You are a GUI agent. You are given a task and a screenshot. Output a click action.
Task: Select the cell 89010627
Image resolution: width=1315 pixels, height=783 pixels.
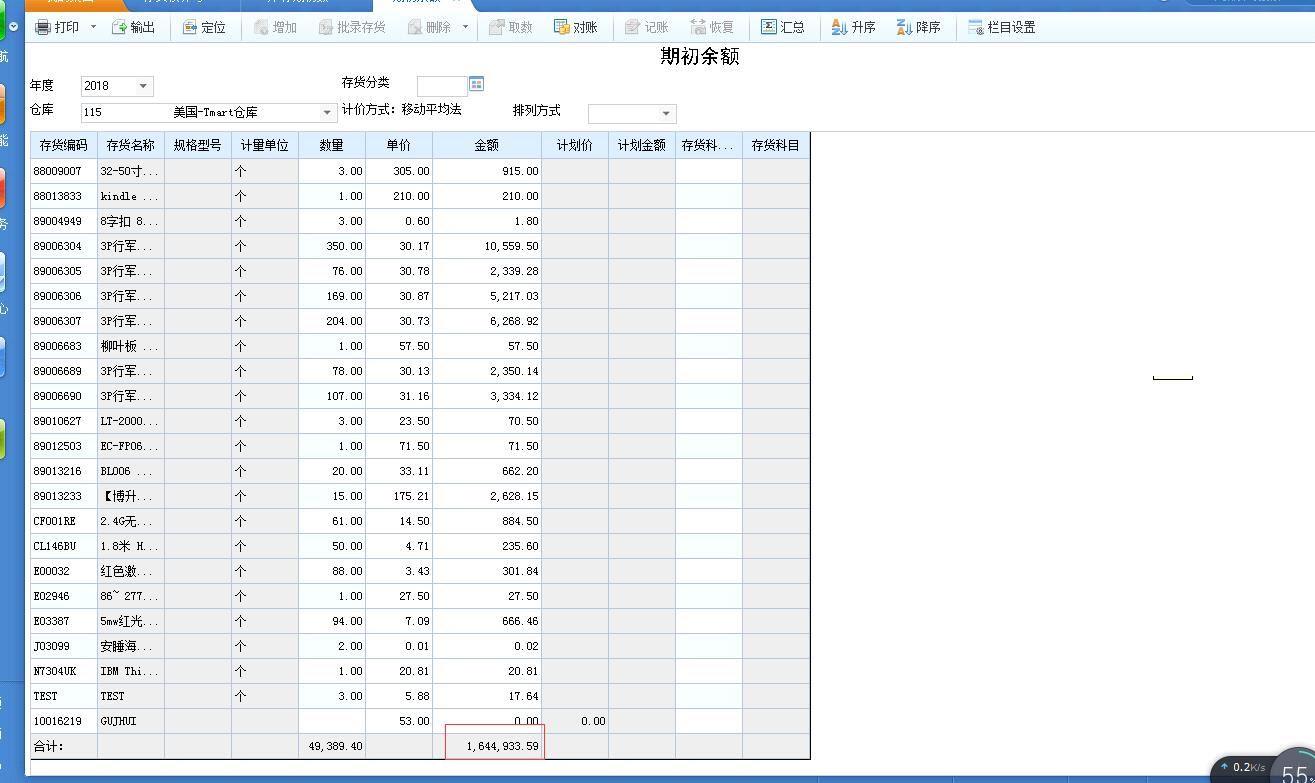tap(64, 421)
